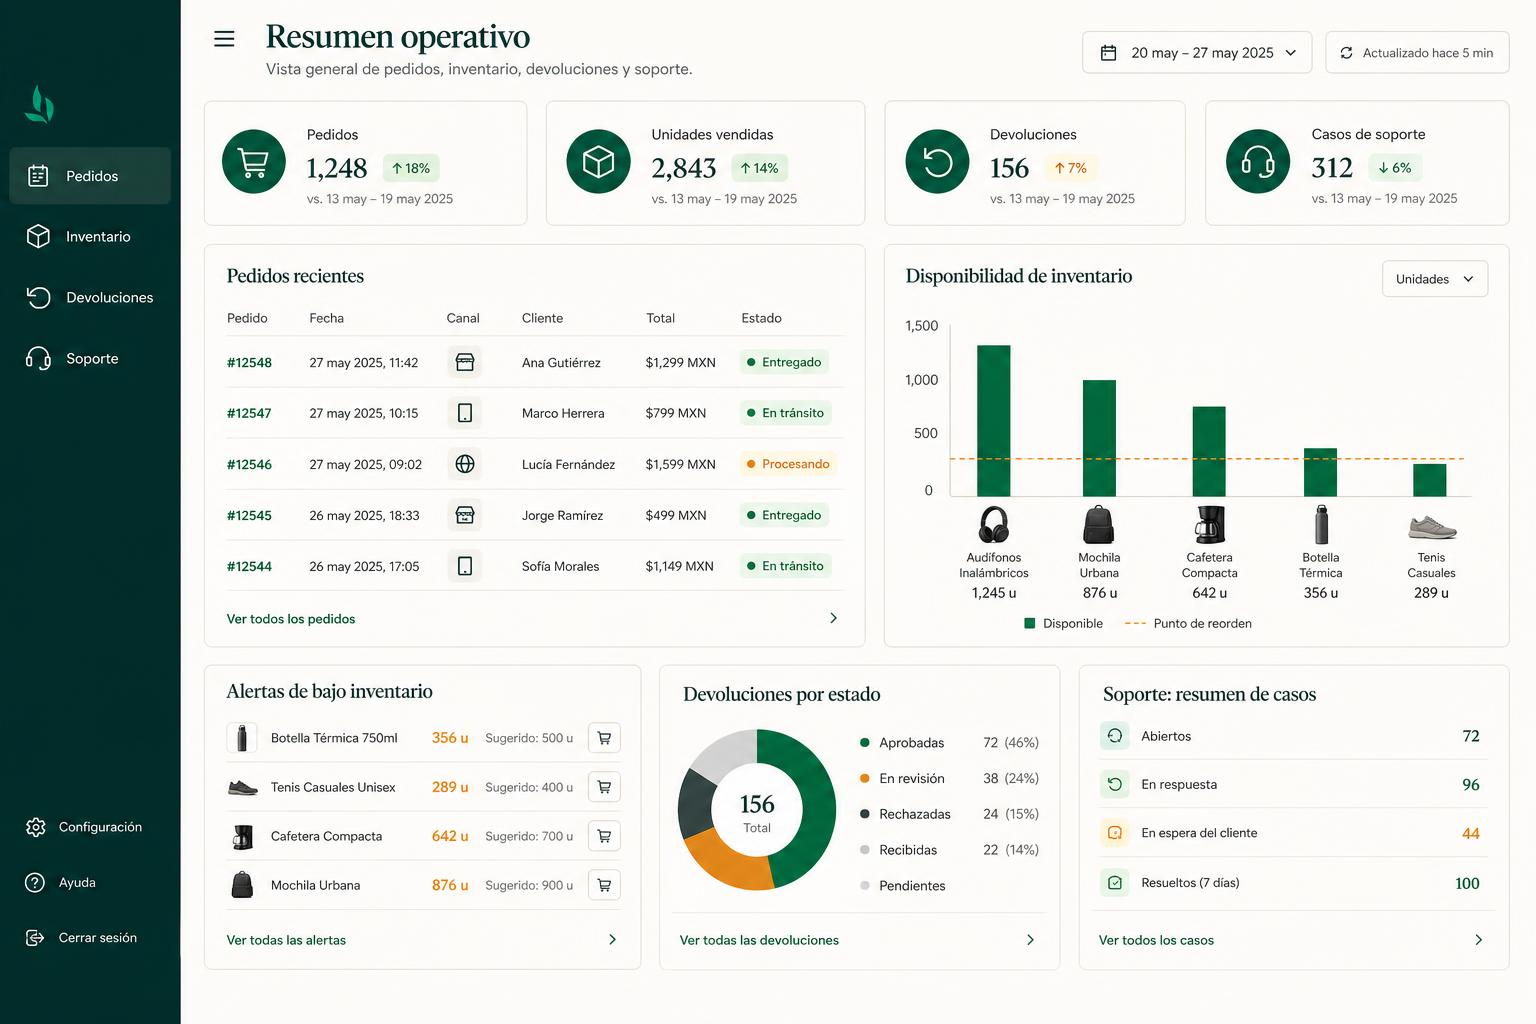Click the headphones product thumbnail under the chart
This screenshot has width=1536, height=1024.
[993, 524]
